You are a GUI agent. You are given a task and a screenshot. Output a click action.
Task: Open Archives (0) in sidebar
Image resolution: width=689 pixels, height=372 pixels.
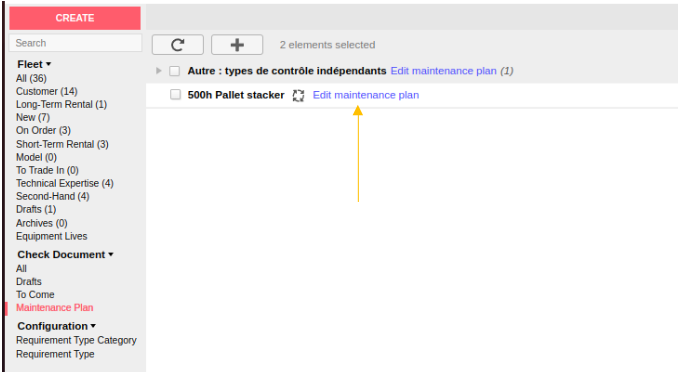point(41,223)
